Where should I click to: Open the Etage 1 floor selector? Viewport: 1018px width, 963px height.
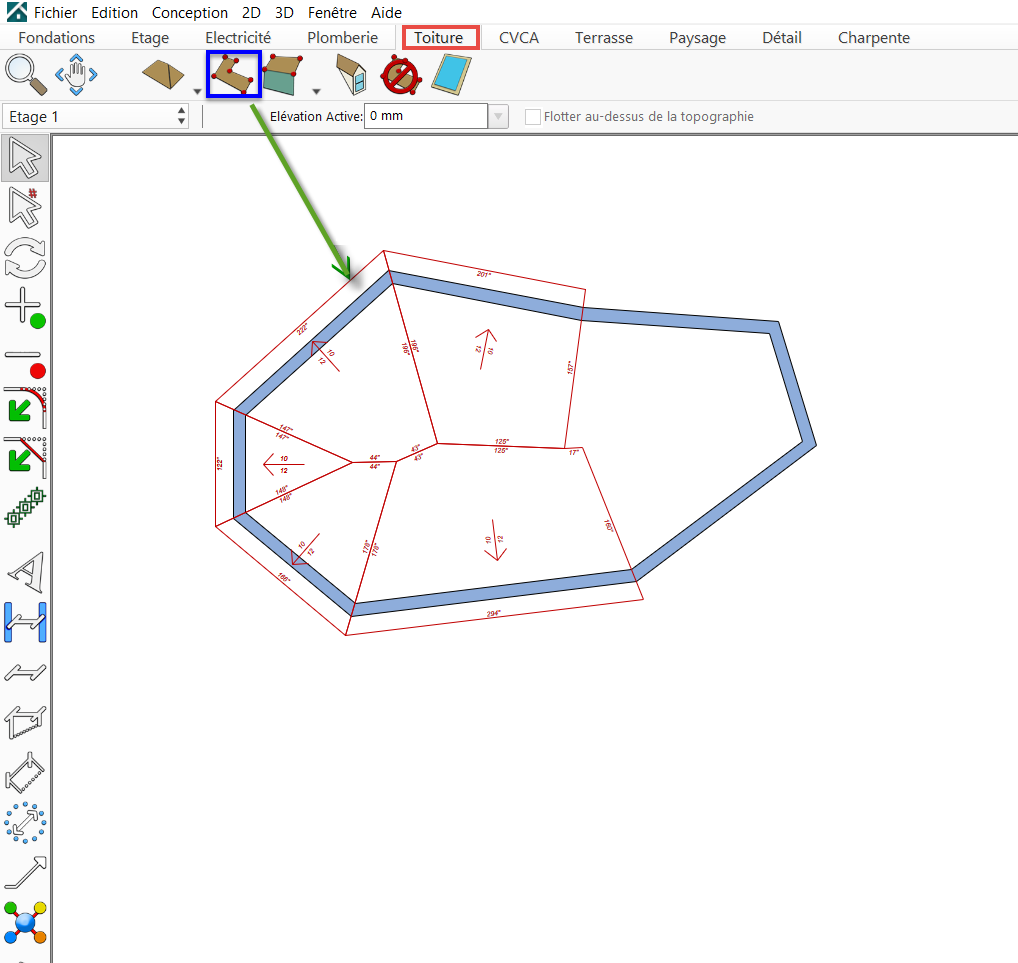(96, 117)
